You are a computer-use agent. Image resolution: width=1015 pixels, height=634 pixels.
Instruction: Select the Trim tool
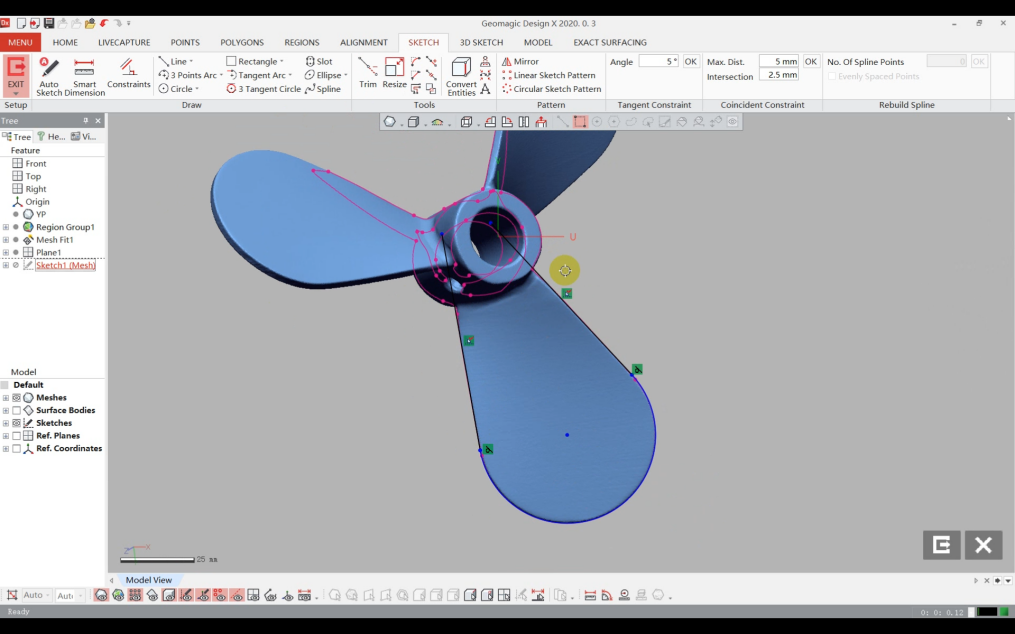click(367, 74)
